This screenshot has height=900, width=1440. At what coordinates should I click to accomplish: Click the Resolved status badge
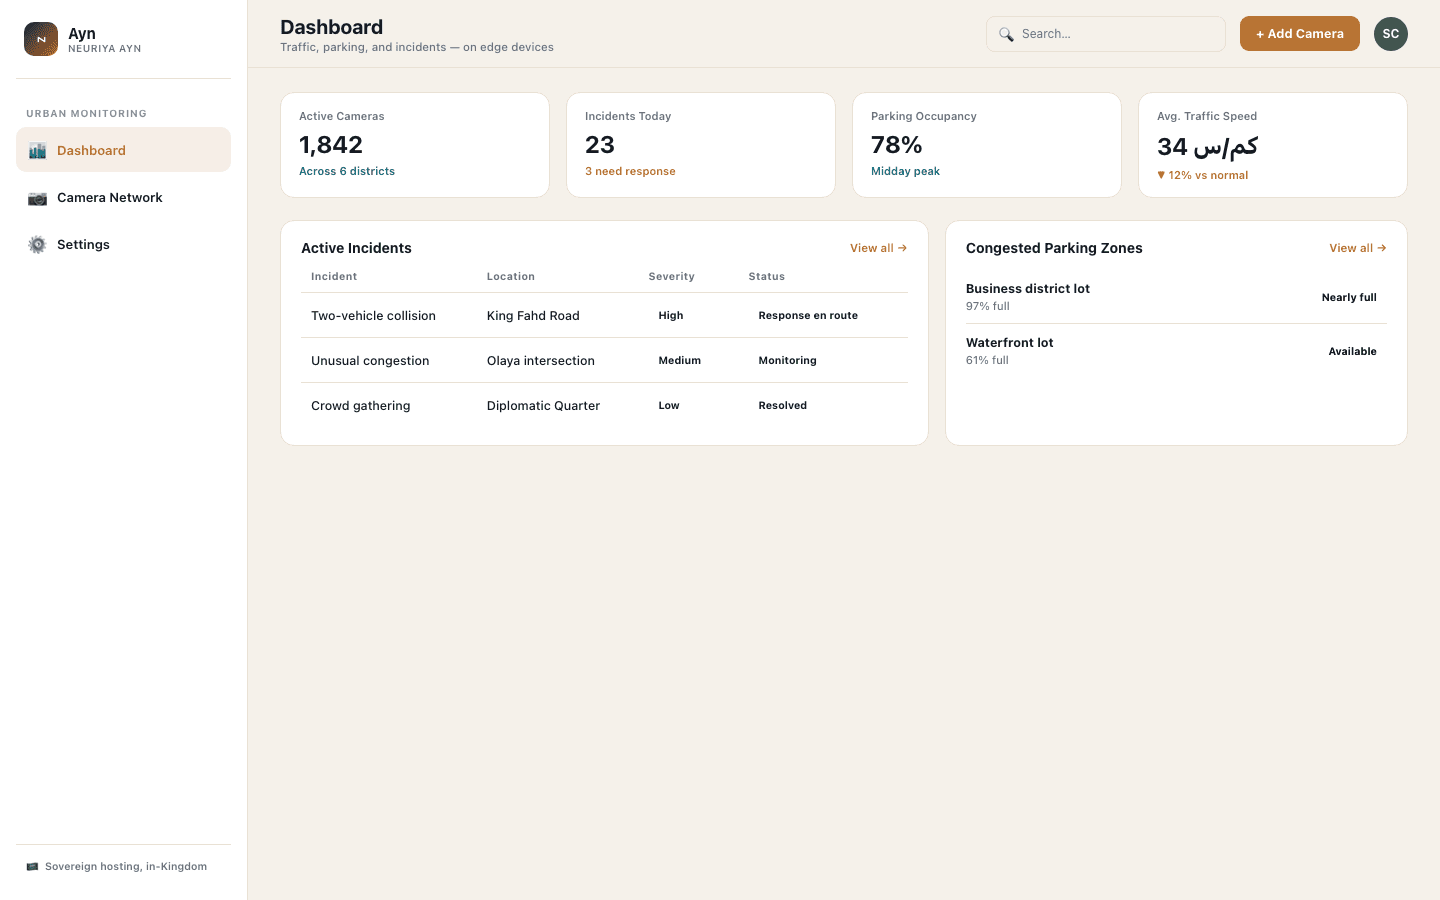(783, 406)
